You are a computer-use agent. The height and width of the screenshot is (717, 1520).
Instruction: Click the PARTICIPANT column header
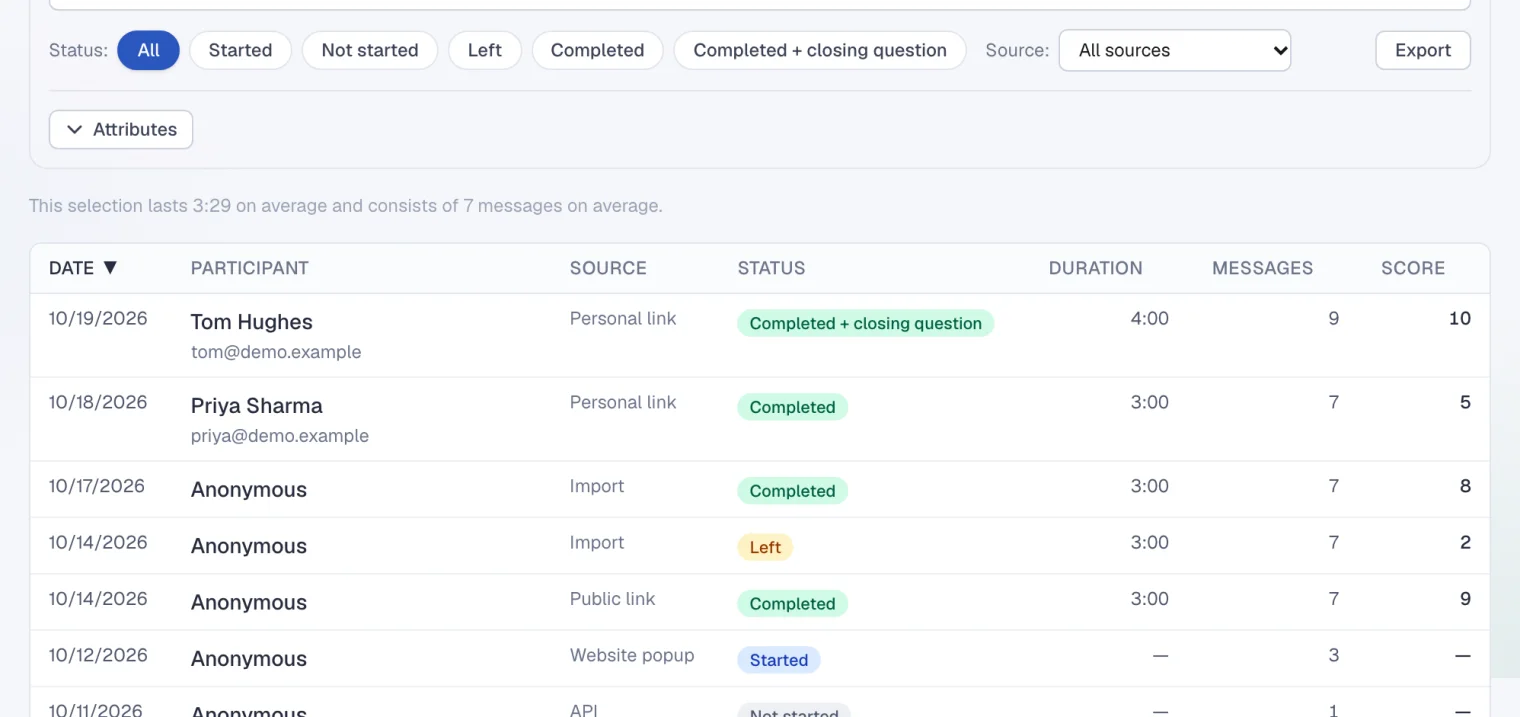coord(250,268)
